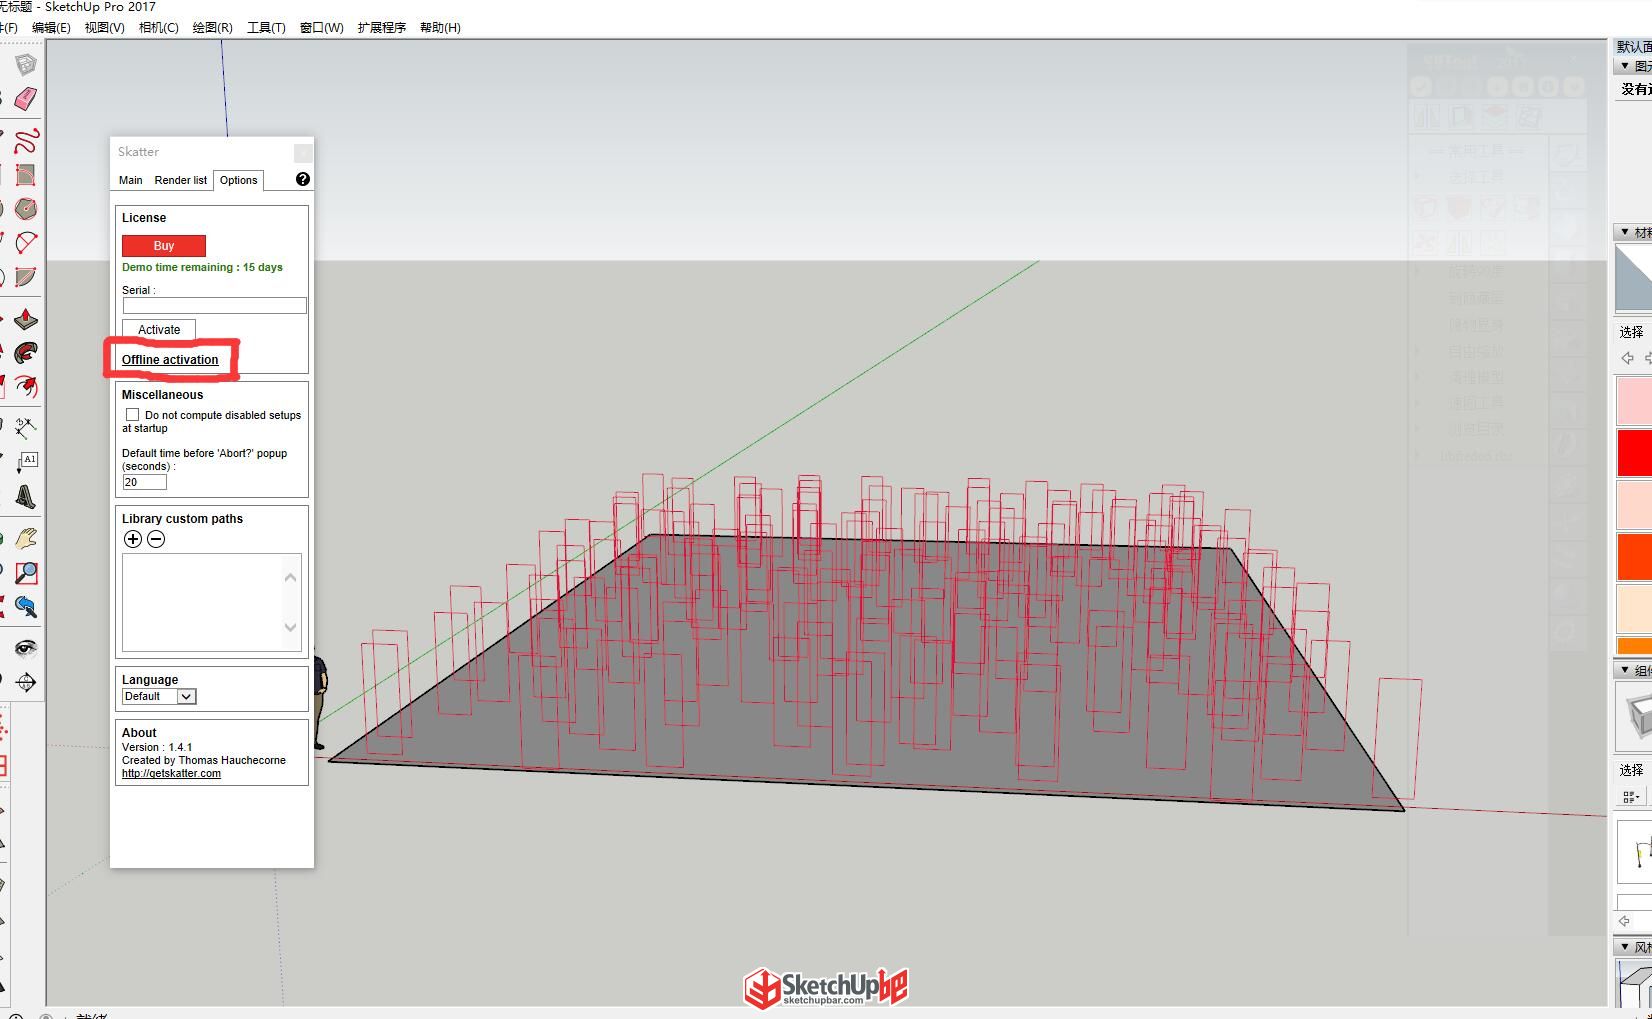Screen dimensions: 1652x1019
Task: Select the Pan hand tool
Action: point(25,539)
